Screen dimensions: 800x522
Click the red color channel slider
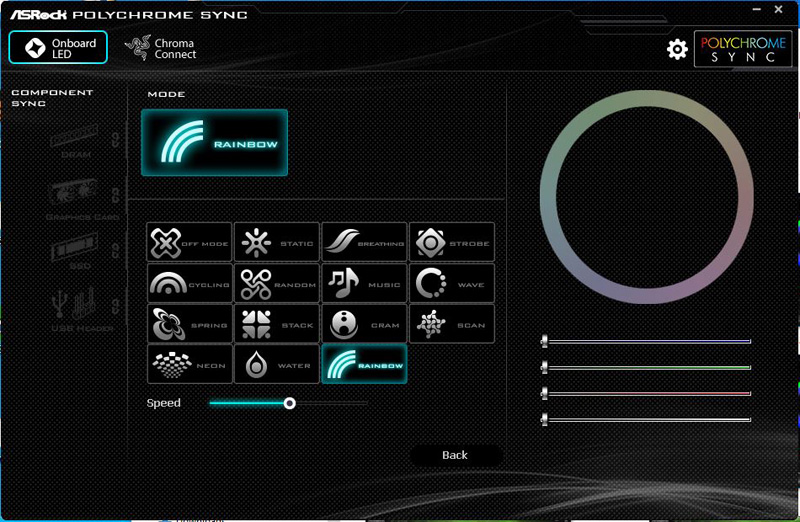coord(646,393)
